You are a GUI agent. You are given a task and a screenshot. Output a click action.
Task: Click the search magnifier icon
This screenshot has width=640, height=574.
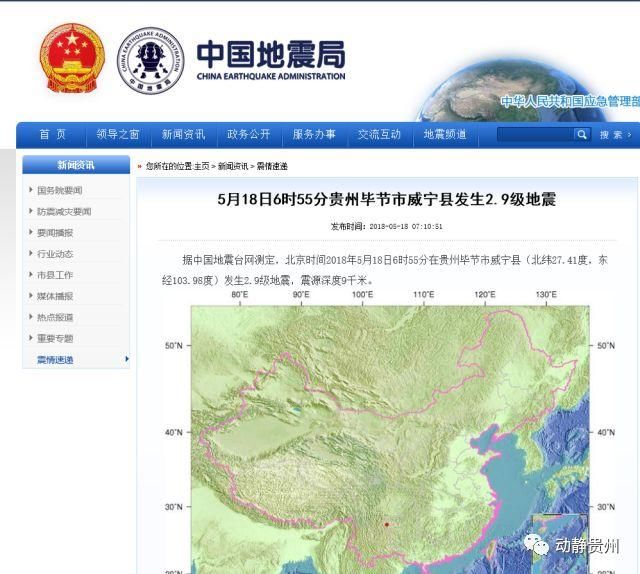click(582, 134)
